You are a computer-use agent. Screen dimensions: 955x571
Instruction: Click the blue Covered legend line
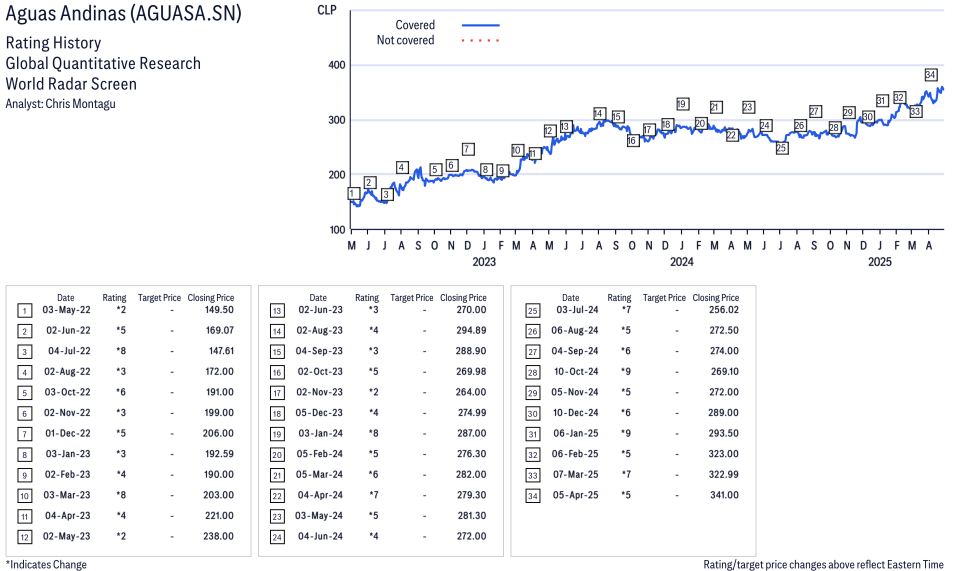(x=481, y=25)
